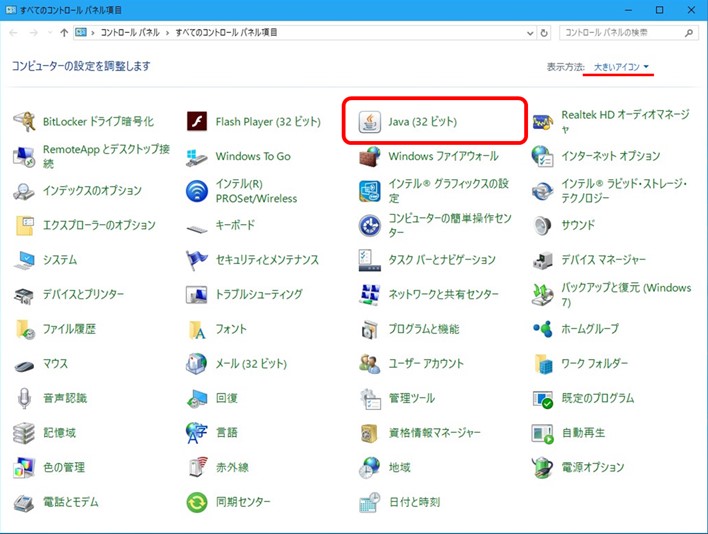Open the トラブルシューティング icon

[197, 295]
